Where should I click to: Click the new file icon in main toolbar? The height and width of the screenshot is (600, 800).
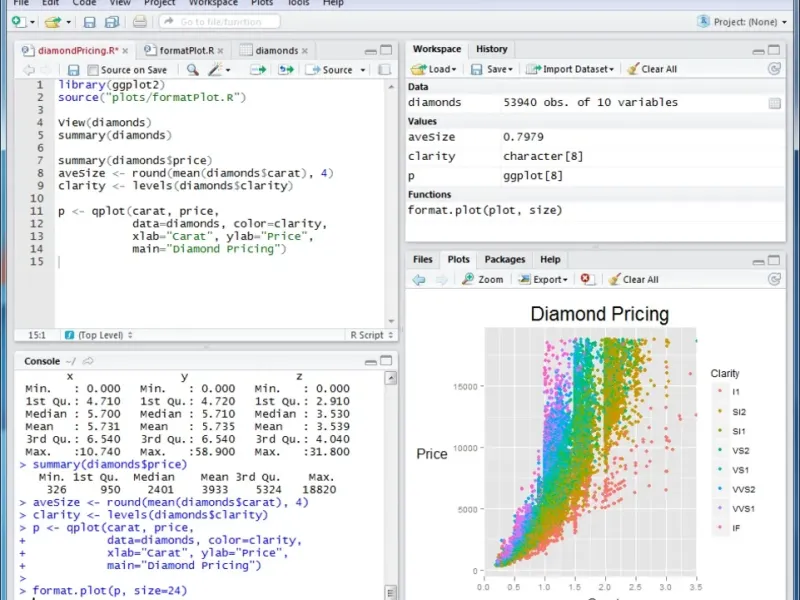point(19,22)
